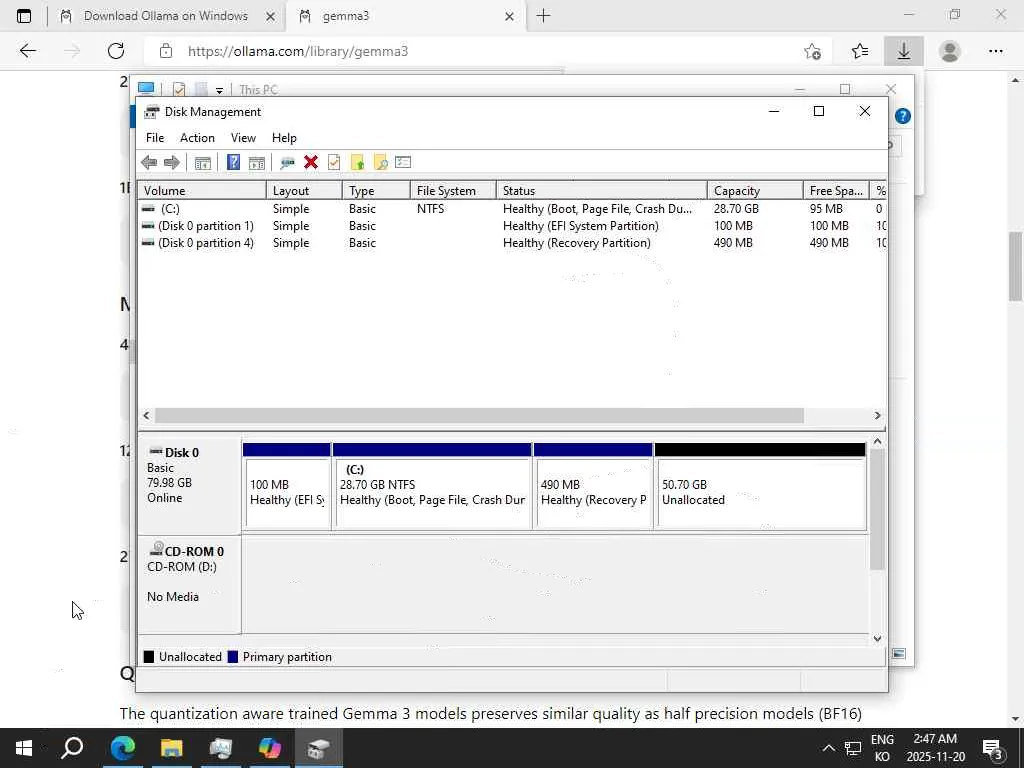Open Microsoft Edge from the taskbar
Screen dimensions: 1024x768
click(x=122, y=748)
